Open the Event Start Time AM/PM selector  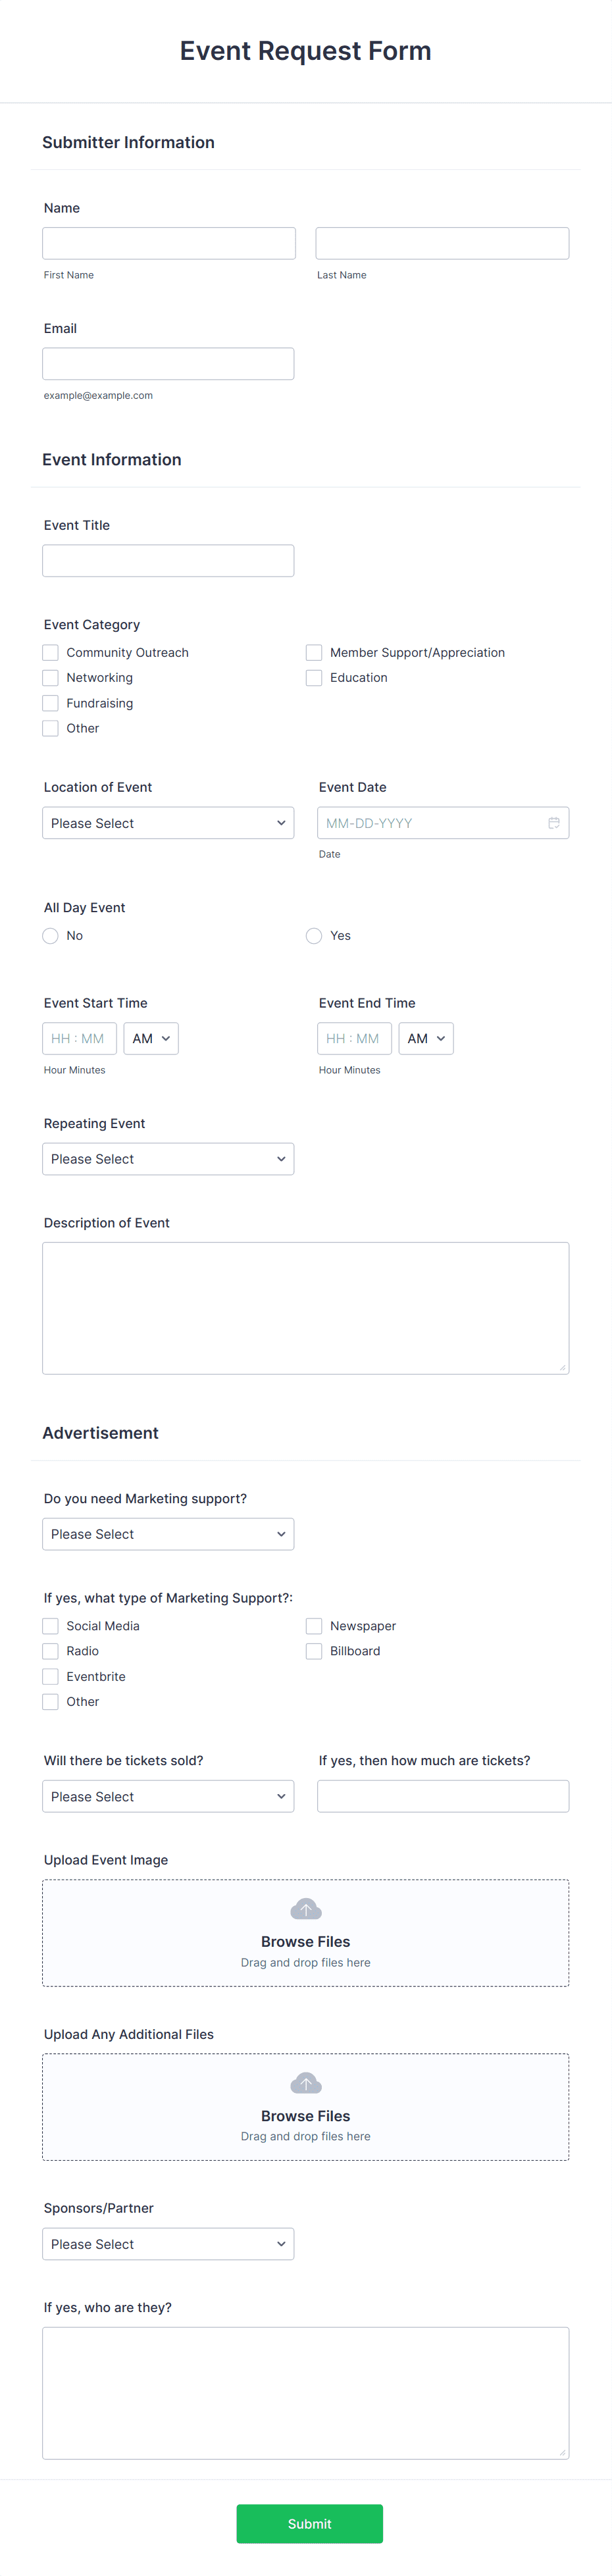coord(151,1039)
